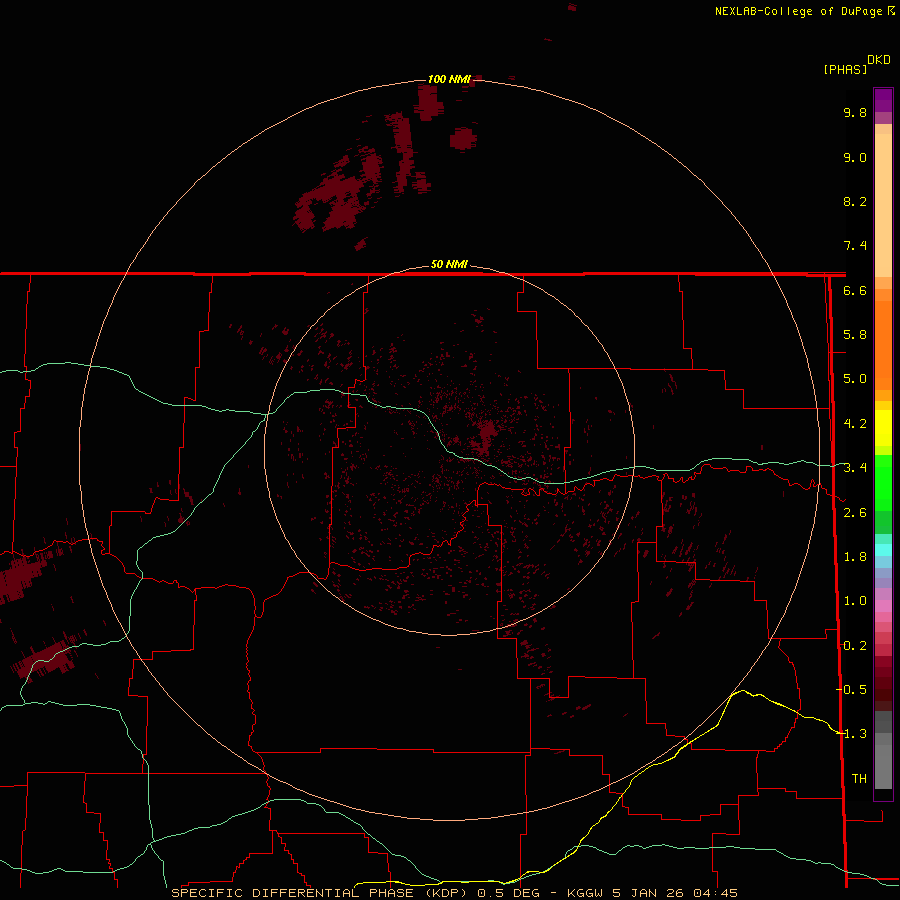Click the TH label on the color scale
The image size is (900, 900).
click(x=859, y=779)
